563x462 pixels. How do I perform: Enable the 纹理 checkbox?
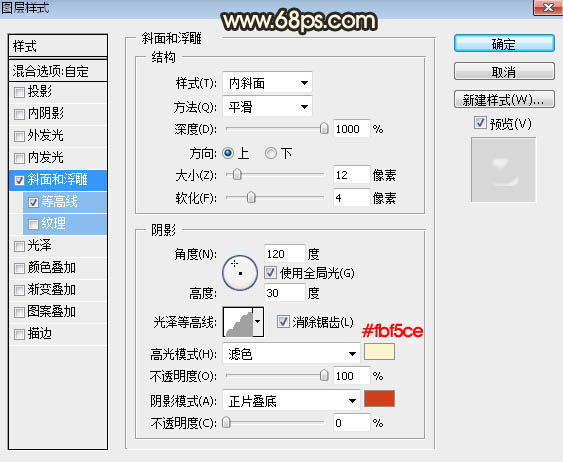33,224
